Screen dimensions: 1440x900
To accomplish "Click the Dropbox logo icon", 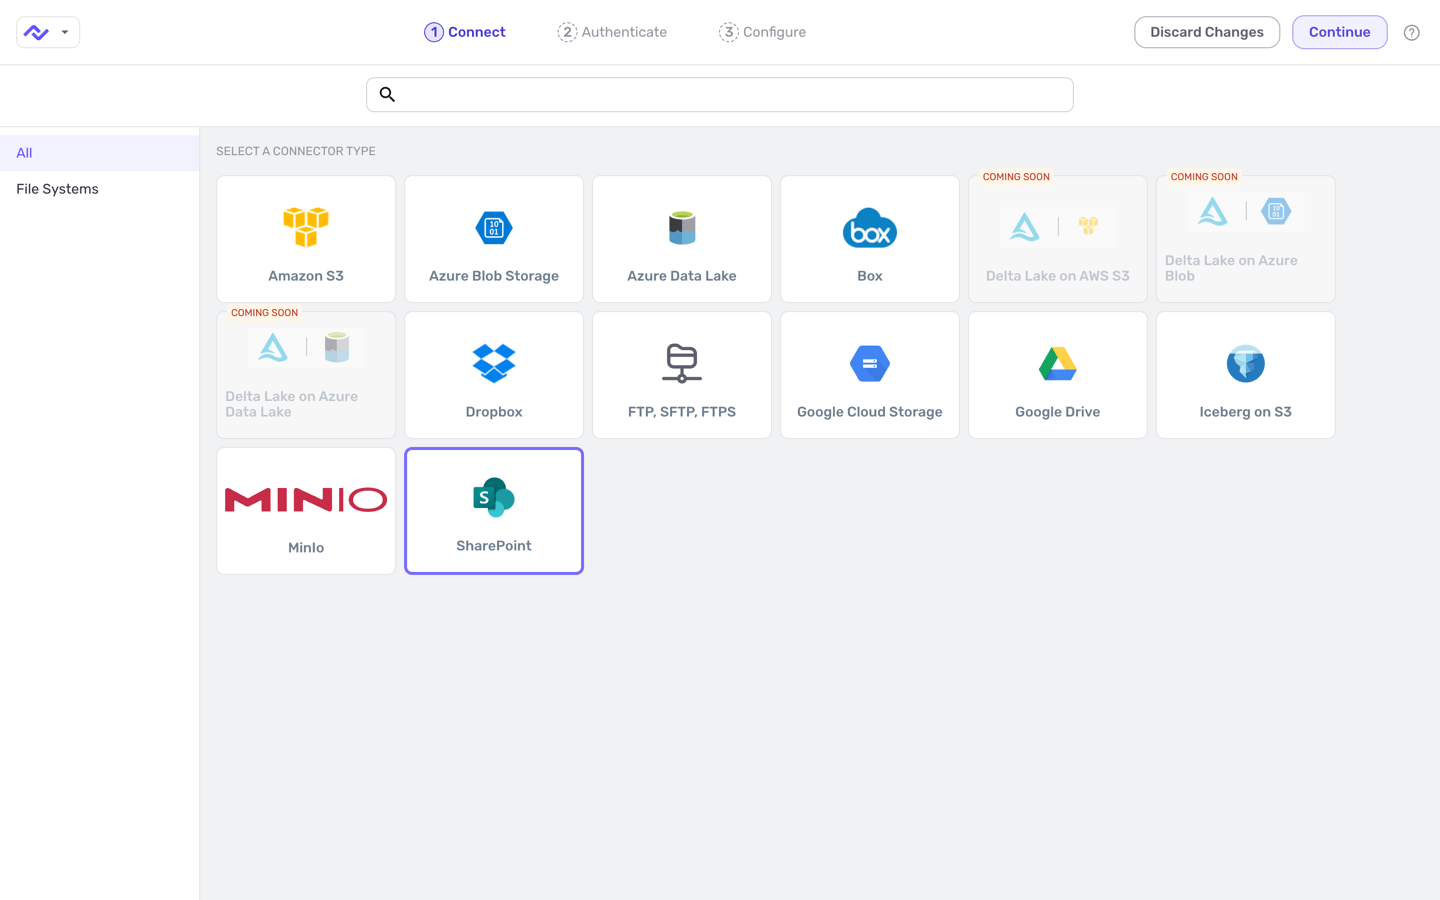I will point(494,363).
